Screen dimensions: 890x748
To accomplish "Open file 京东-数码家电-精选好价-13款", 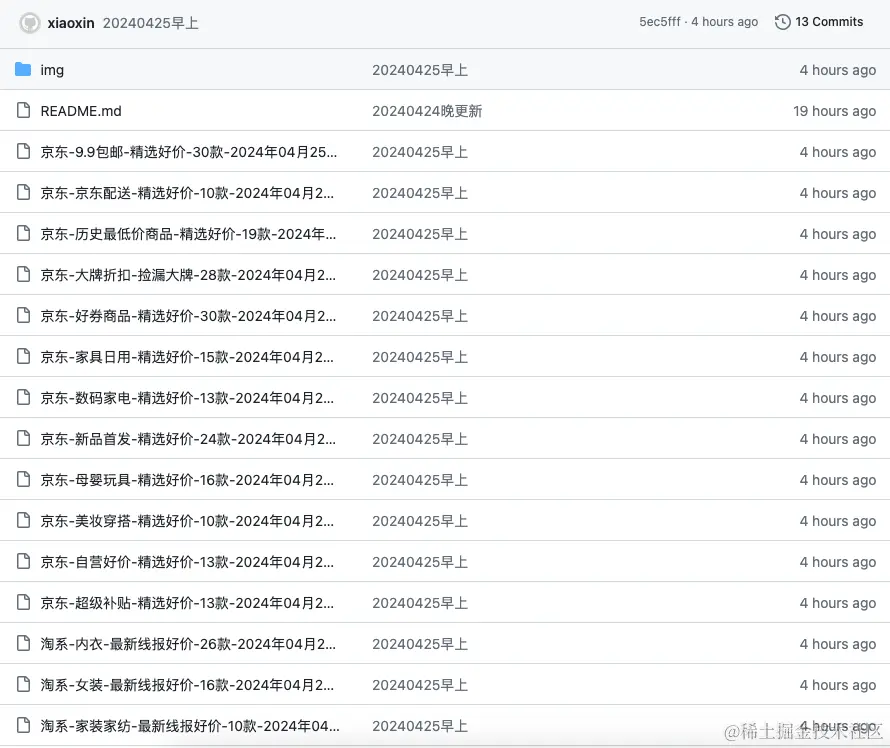I will [x=187, y=398].
